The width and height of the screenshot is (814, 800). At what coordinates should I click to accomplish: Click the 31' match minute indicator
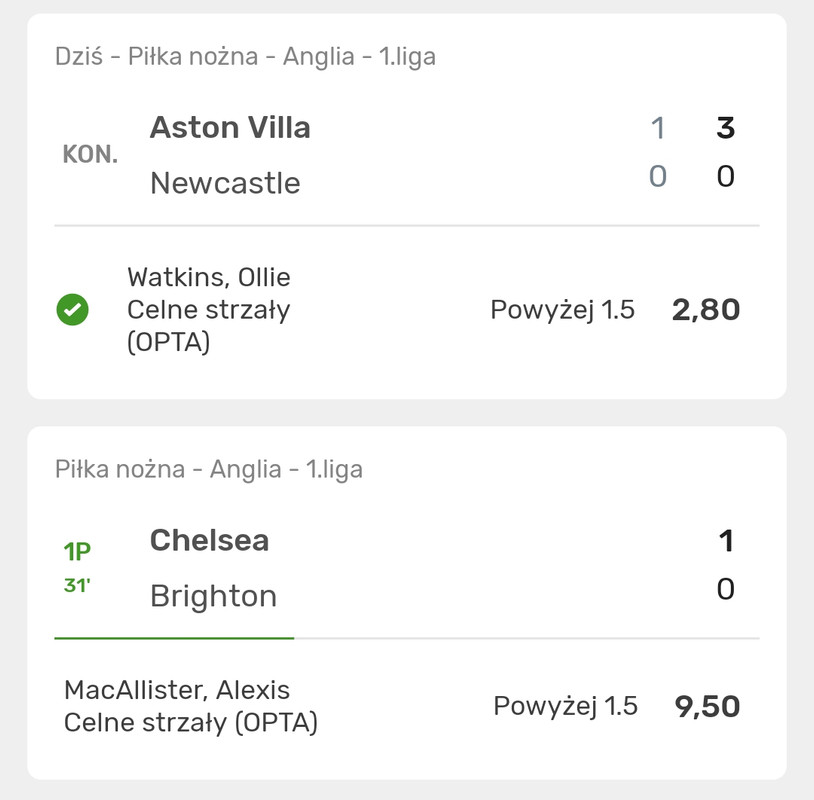(x=77, y=586)
